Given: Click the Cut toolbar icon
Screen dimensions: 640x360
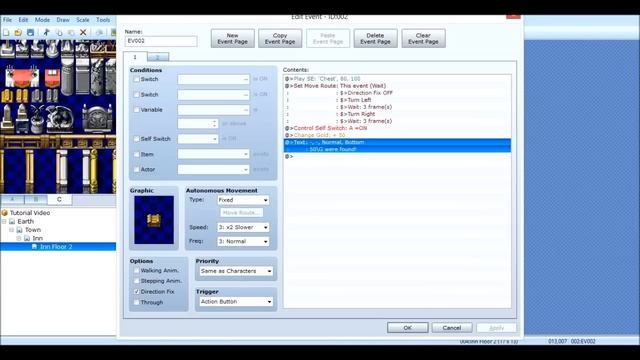Looking at the screenshot, I should (x=46, y=32).
